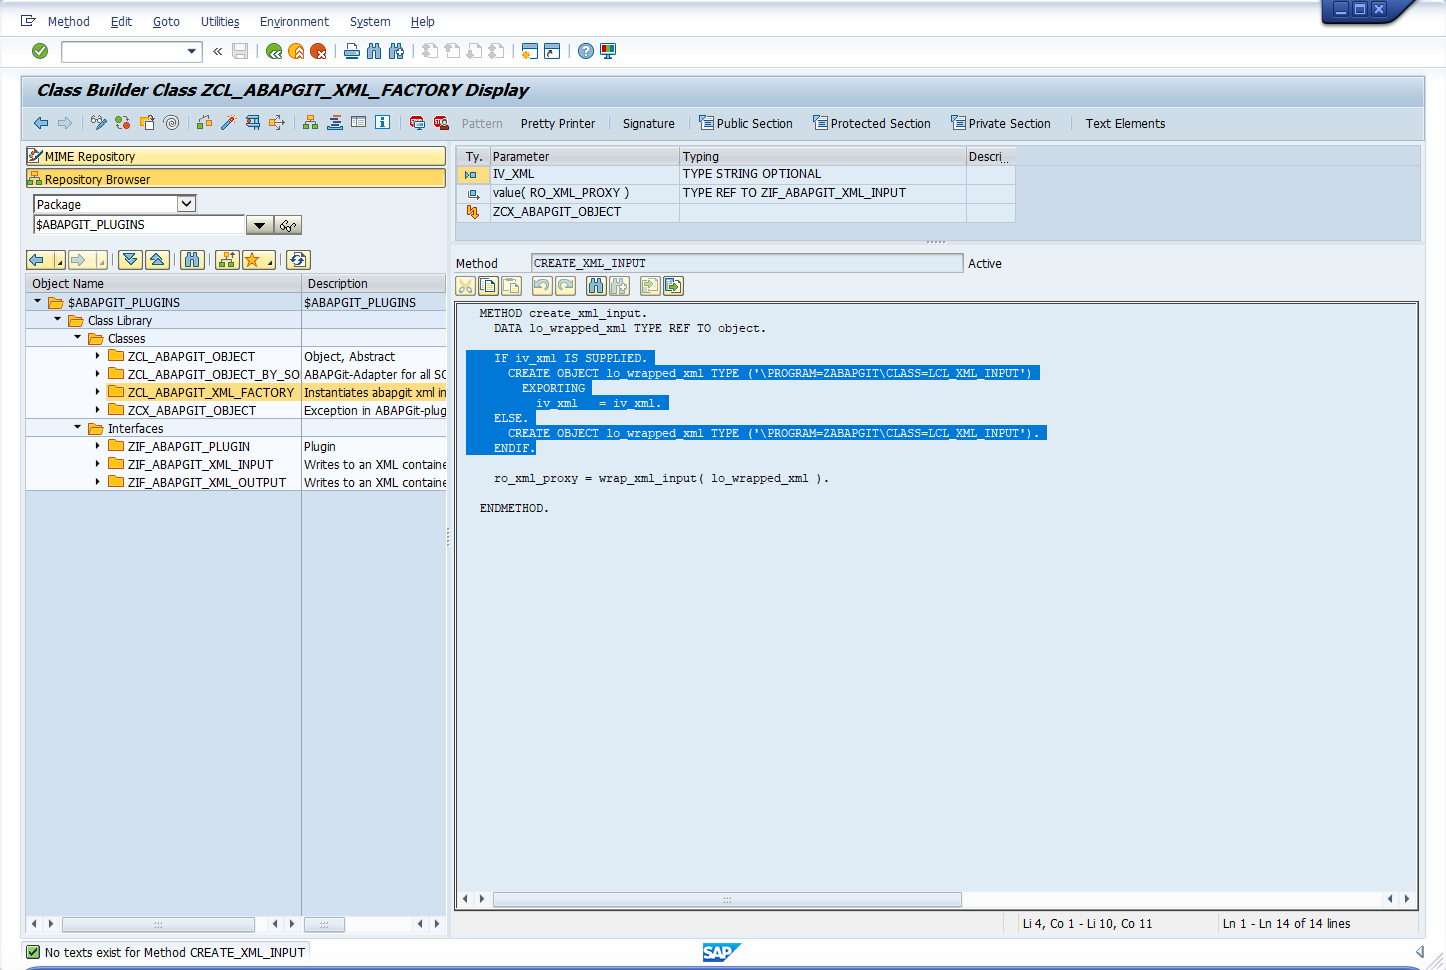This screenshot has width=1446, height=970.
Task: Click the blue Help question mark icon
Action: 586,51
